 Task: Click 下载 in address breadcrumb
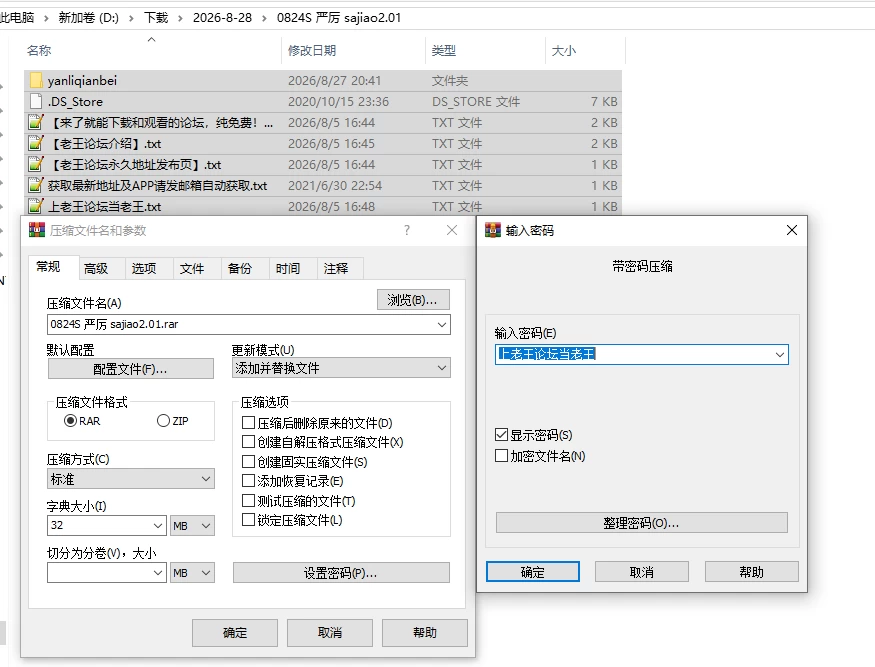pos(156,18)
